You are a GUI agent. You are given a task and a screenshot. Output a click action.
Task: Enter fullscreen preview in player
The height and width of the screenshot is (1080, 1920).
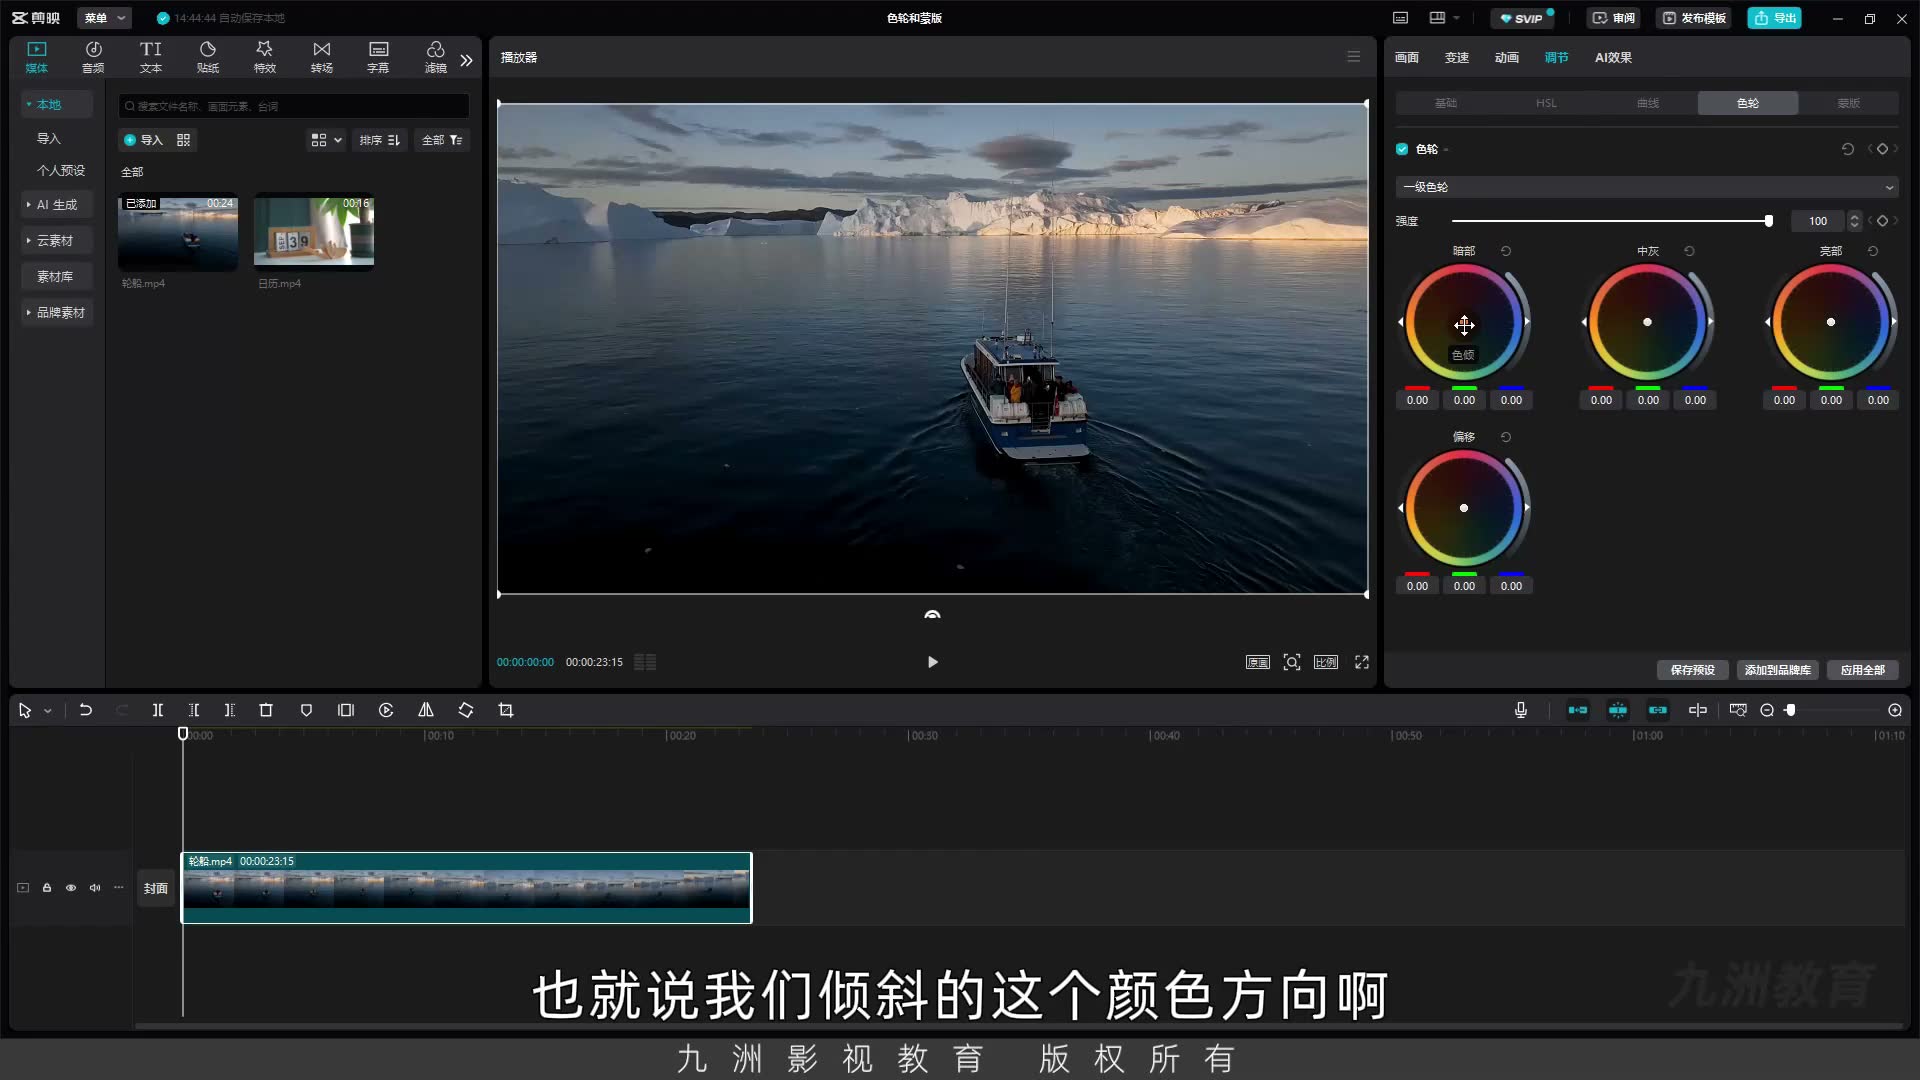pyautogui.click(x=1362, y=662)
